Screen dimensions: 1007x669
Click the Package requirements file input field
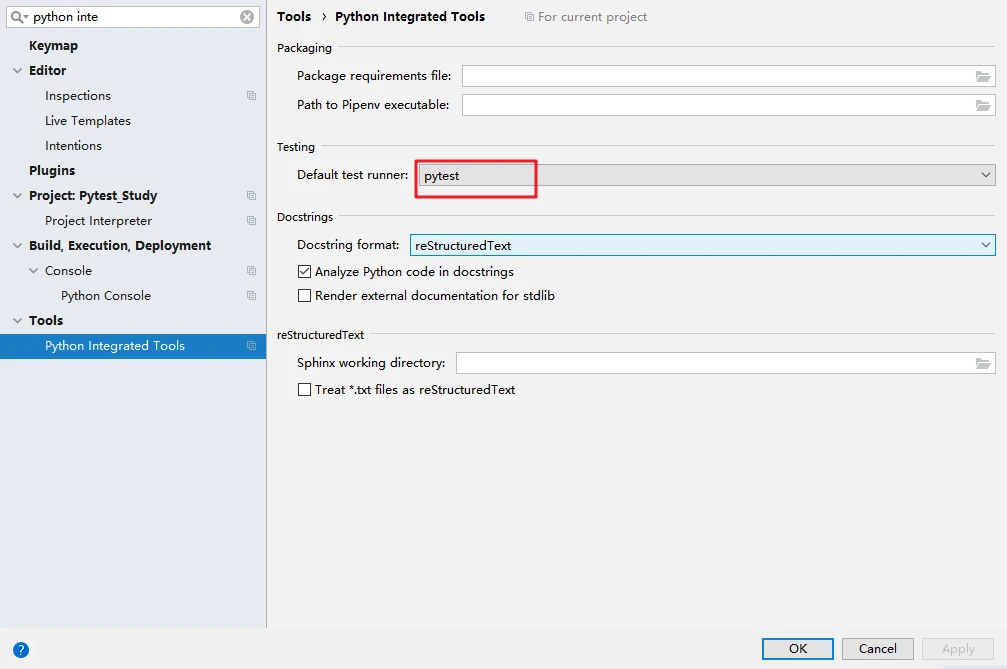(716, 76)
